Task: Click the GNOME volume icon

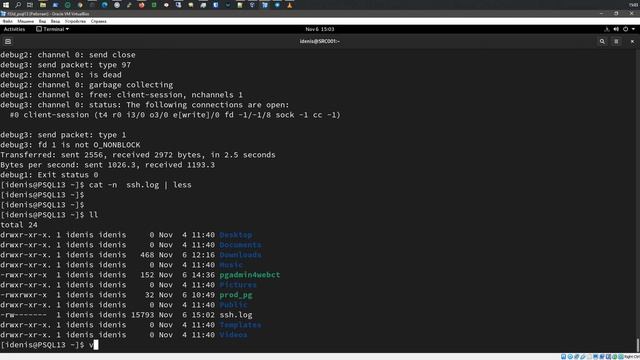Action: 616,29
